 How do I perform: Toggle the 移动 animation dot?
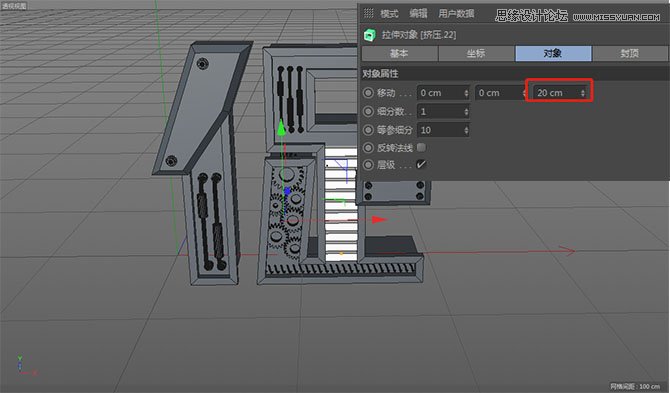(x=368, y=93)
